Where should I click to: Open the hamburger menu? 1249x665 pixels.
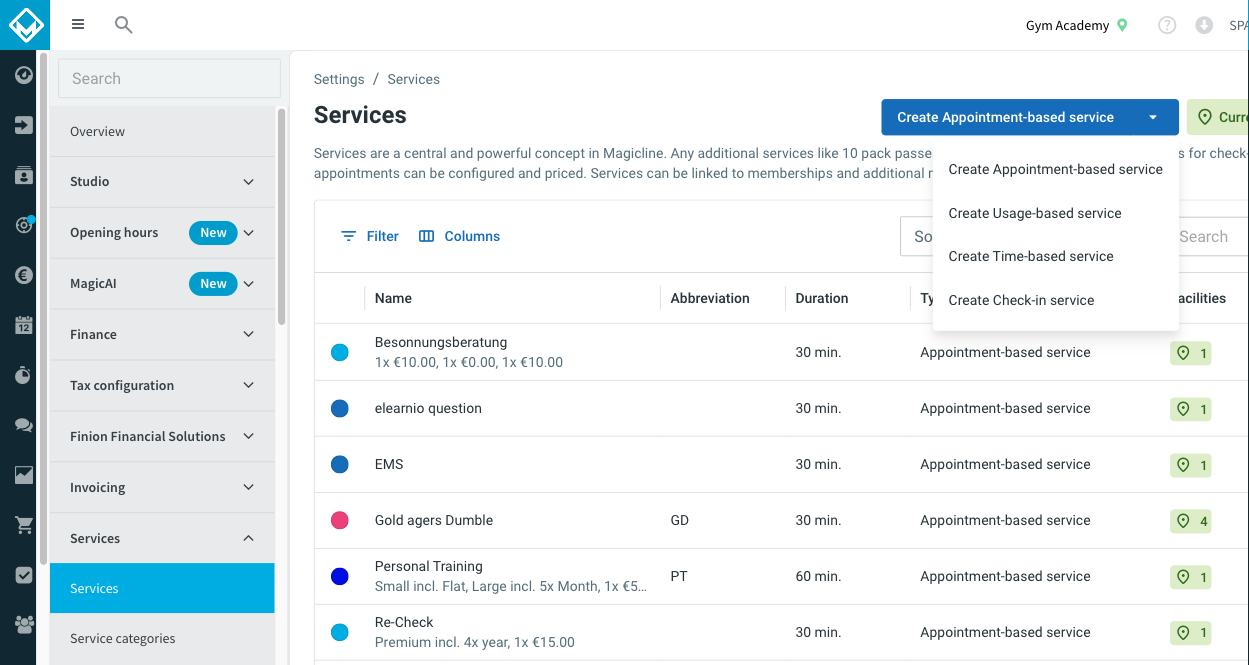pos(78,25)
